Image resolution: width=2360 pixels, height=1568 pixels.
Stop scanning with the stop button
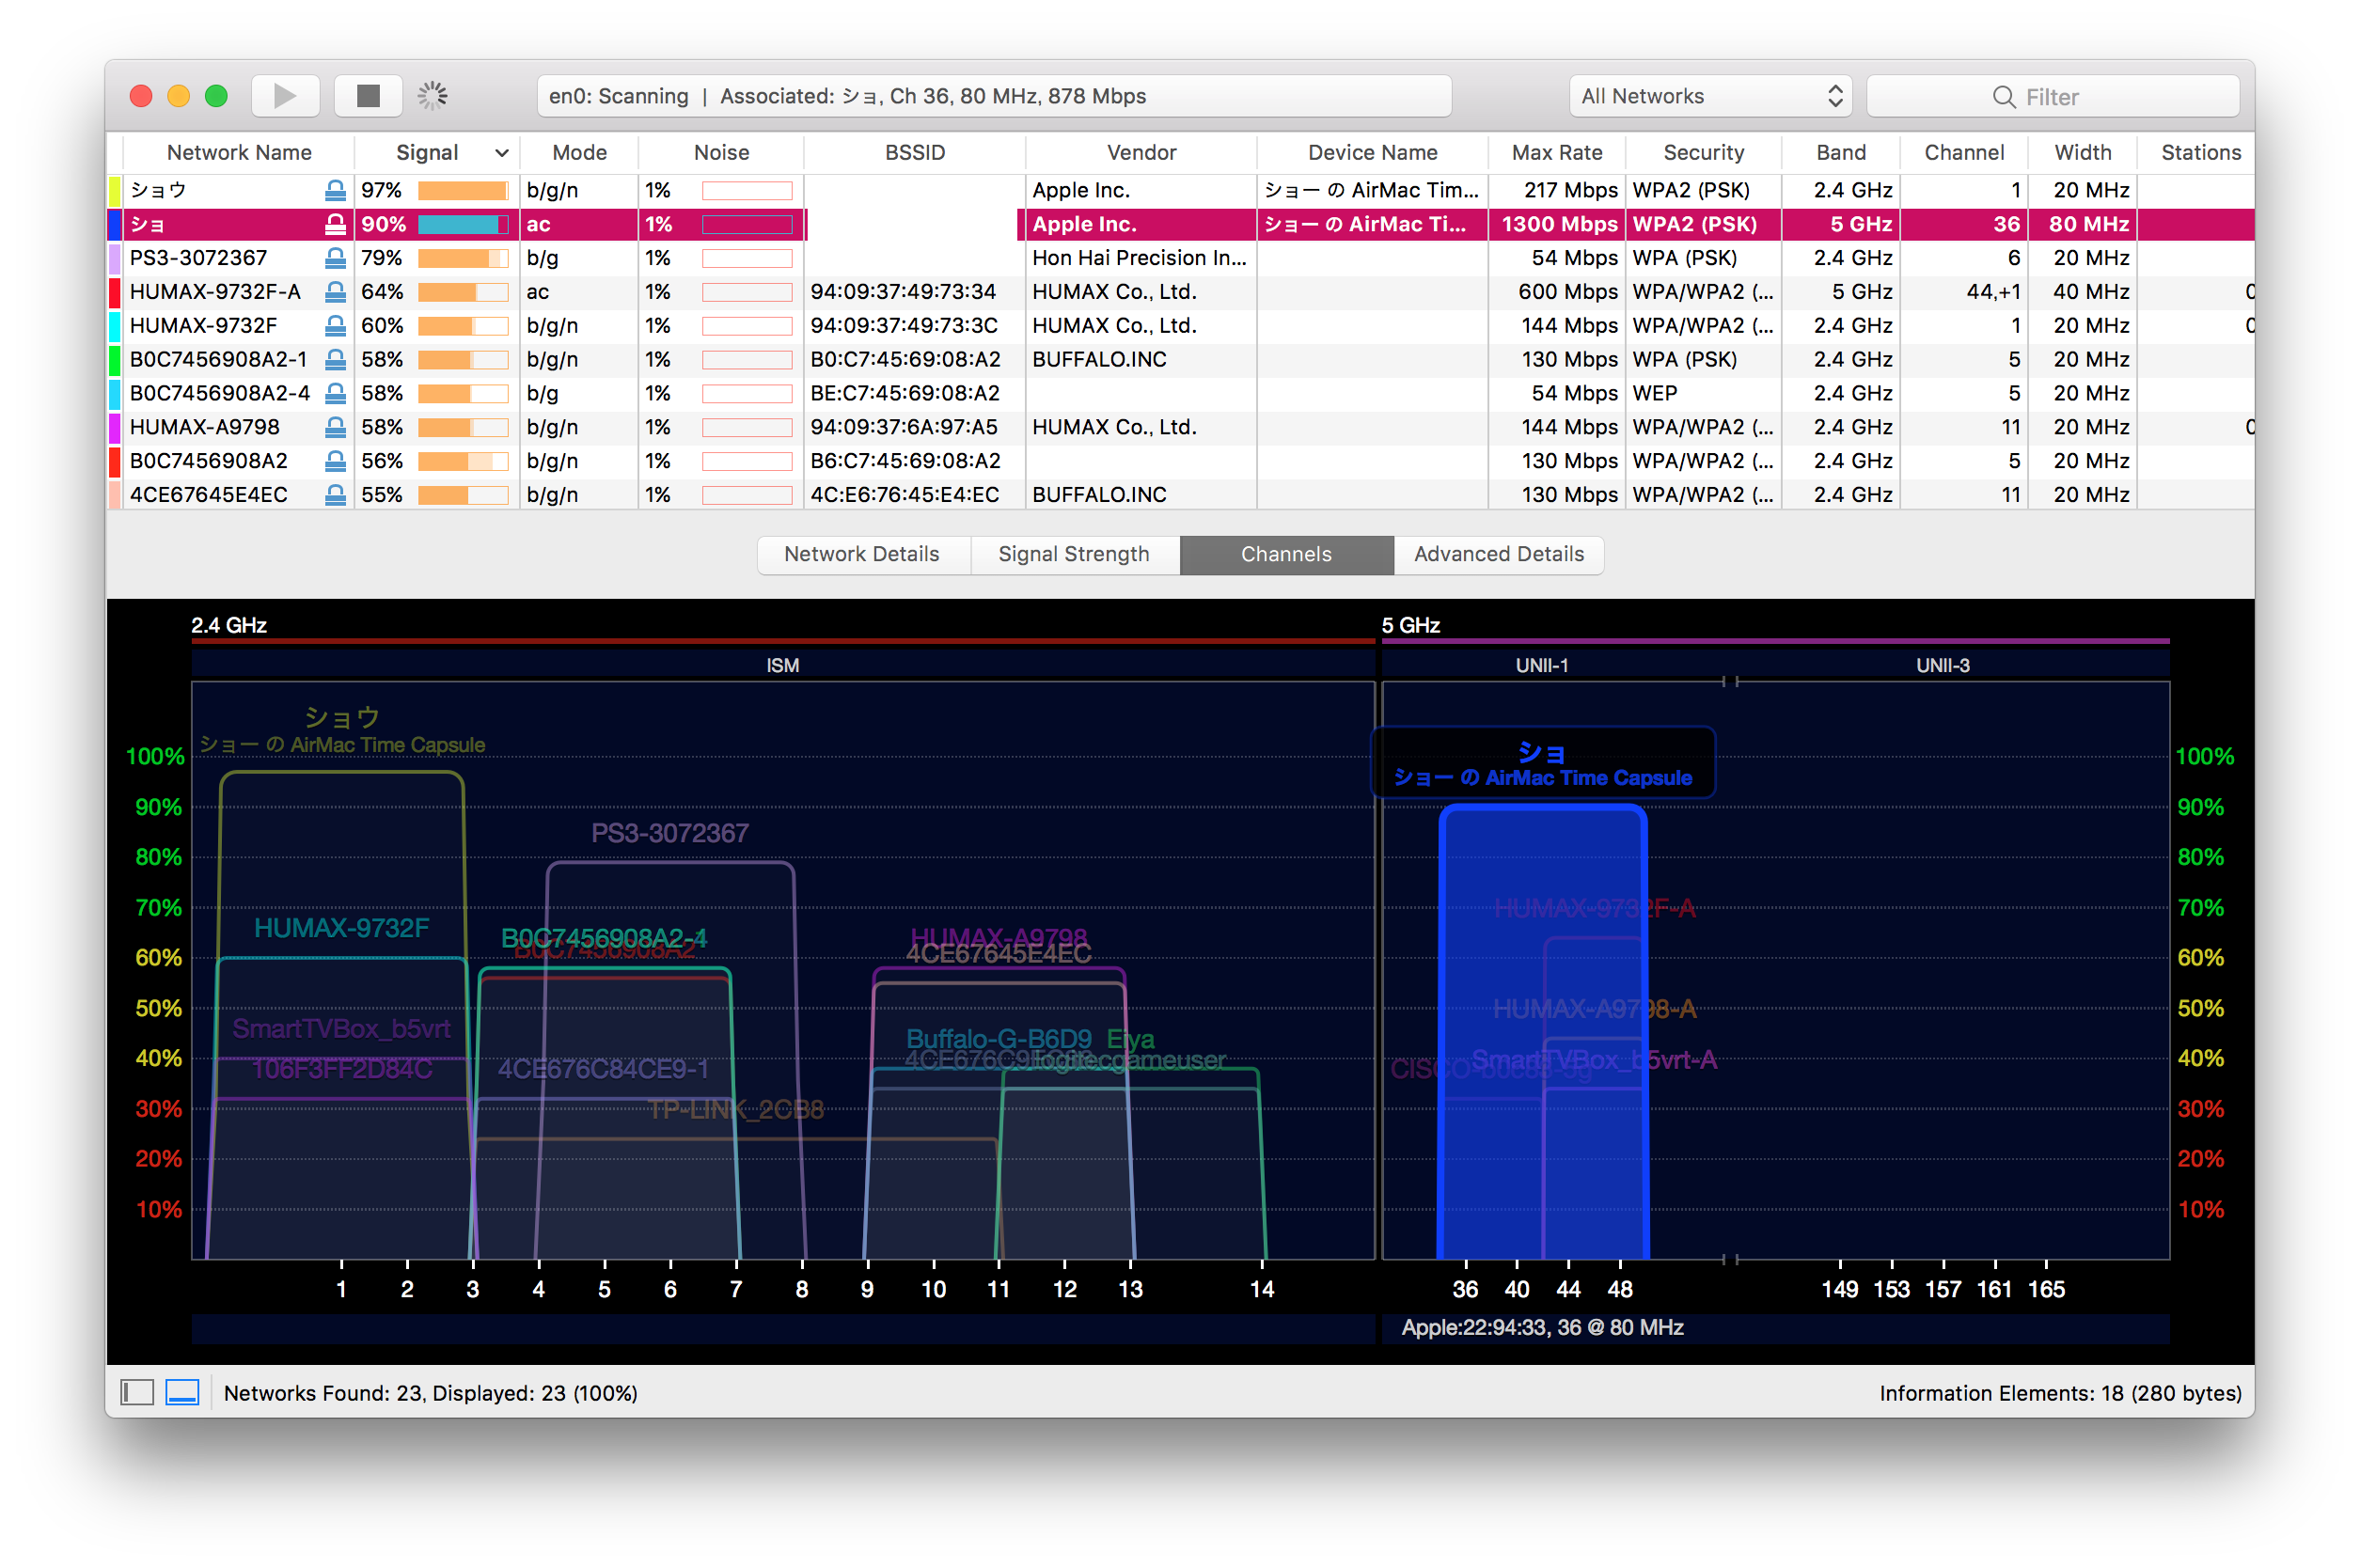[368, 96]
